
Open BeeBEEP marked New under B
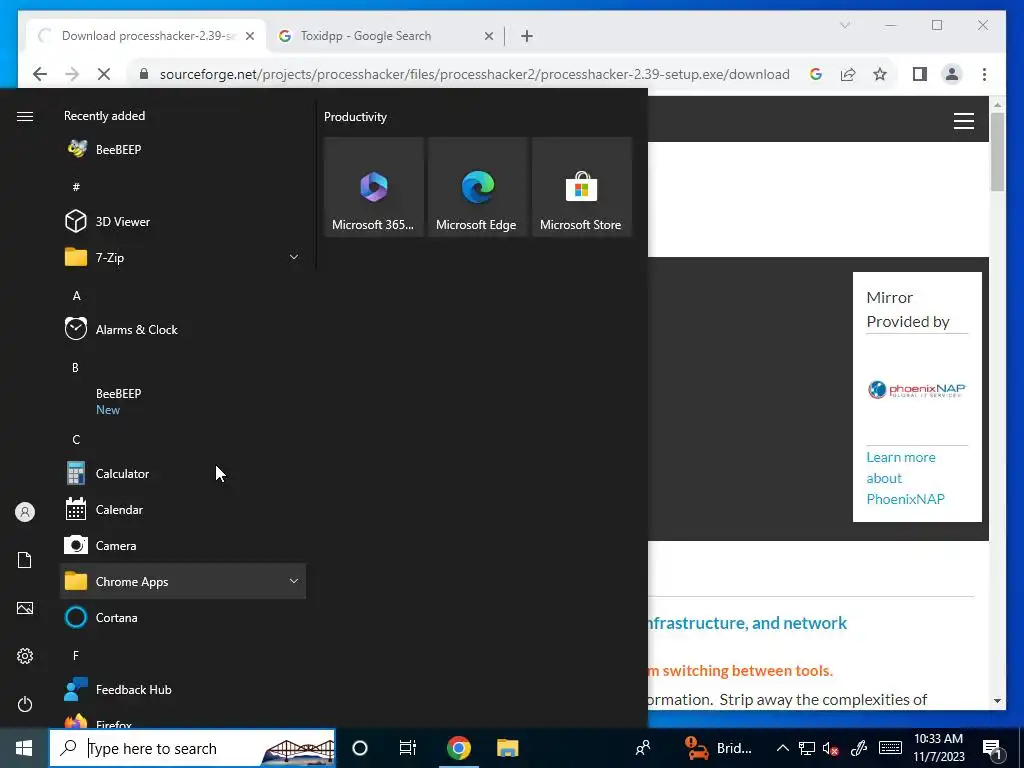pos(183,402)
